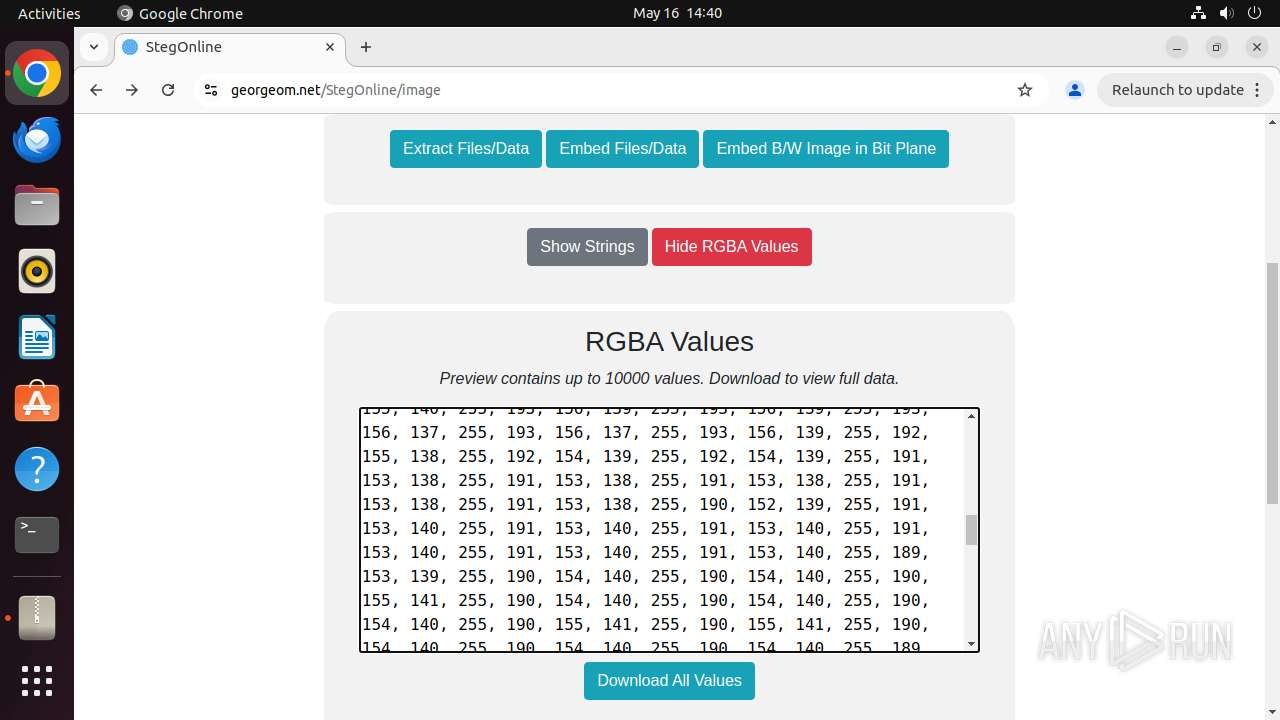Click the RGBA values scrollbar thumb
Screen dimensions: 1280x720
(971, 530)
